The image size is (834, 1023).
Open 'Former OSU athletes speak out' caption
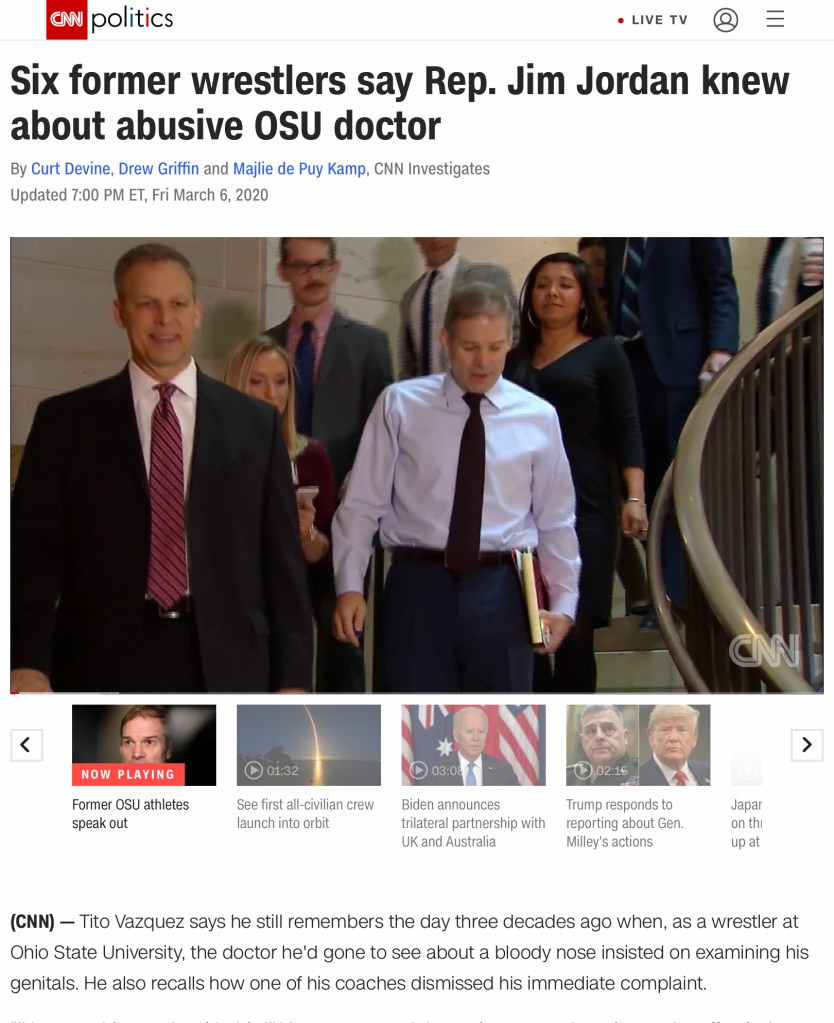click(131, 814)
